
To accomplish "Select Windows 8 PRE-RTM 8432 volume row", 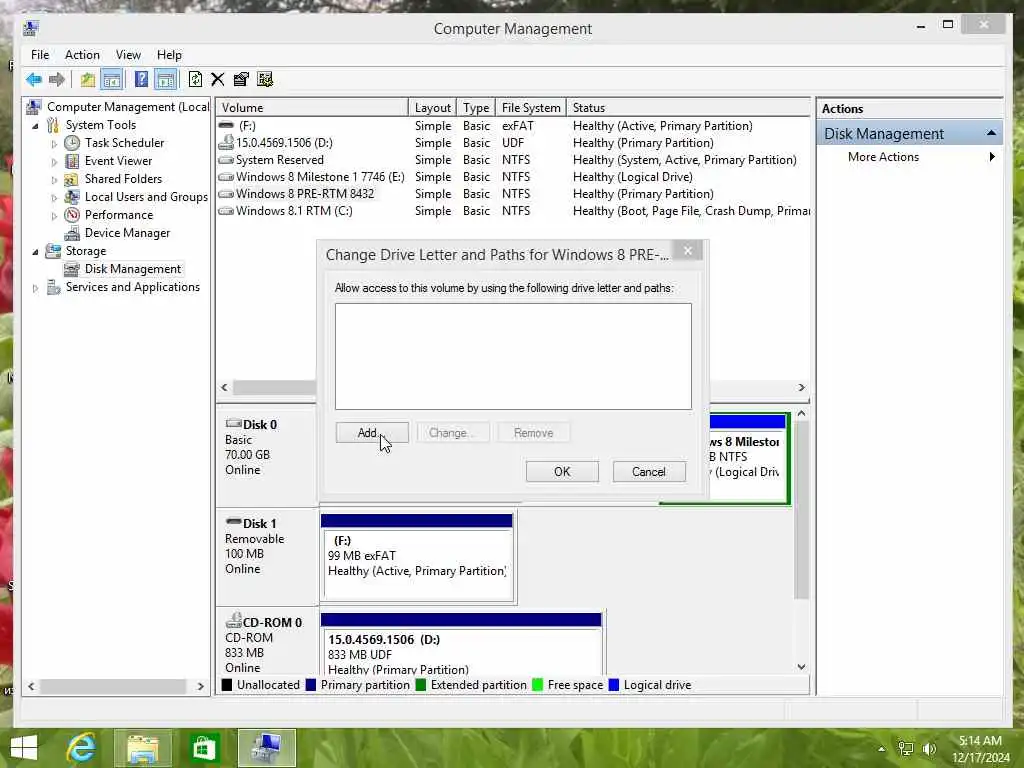I will (513, 194).
